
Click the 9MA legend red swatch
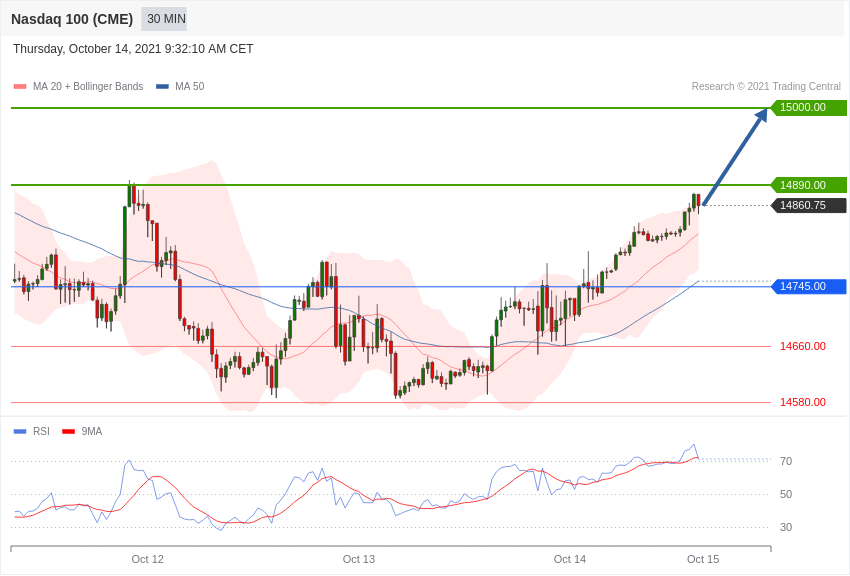coord(69,432)
